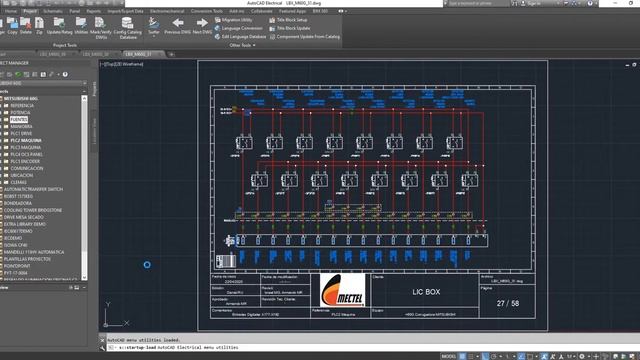
Task: Select the highlighted FUENTES folder
Action: (x=19, y=119)
